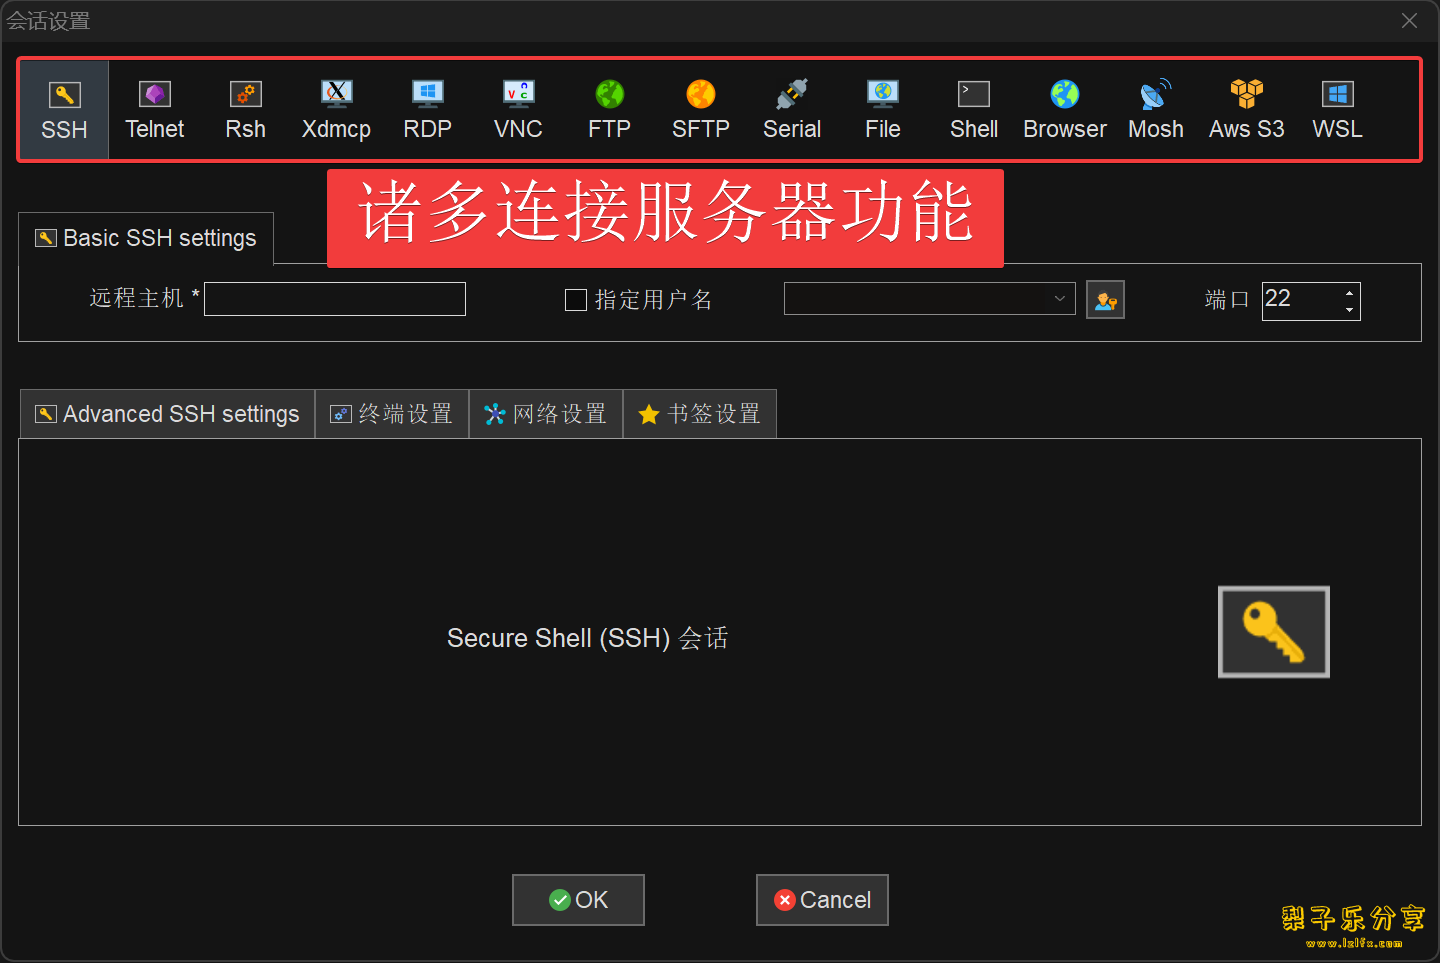Open the 终端设置 tab
The height and width of the screenshot is (963, 1440).
(392, 414)
